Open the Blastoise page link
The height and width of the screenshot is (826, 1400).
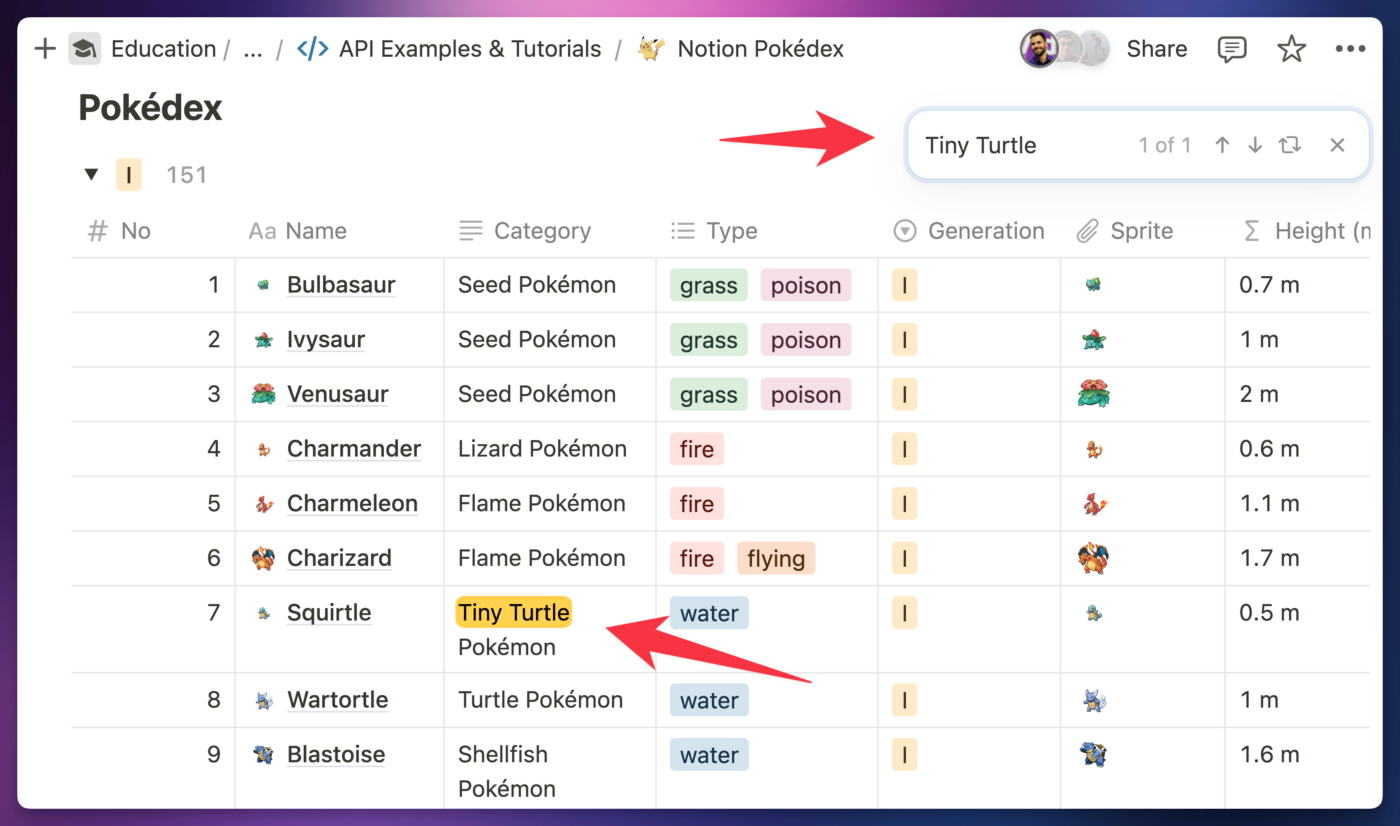click(336, 754)
